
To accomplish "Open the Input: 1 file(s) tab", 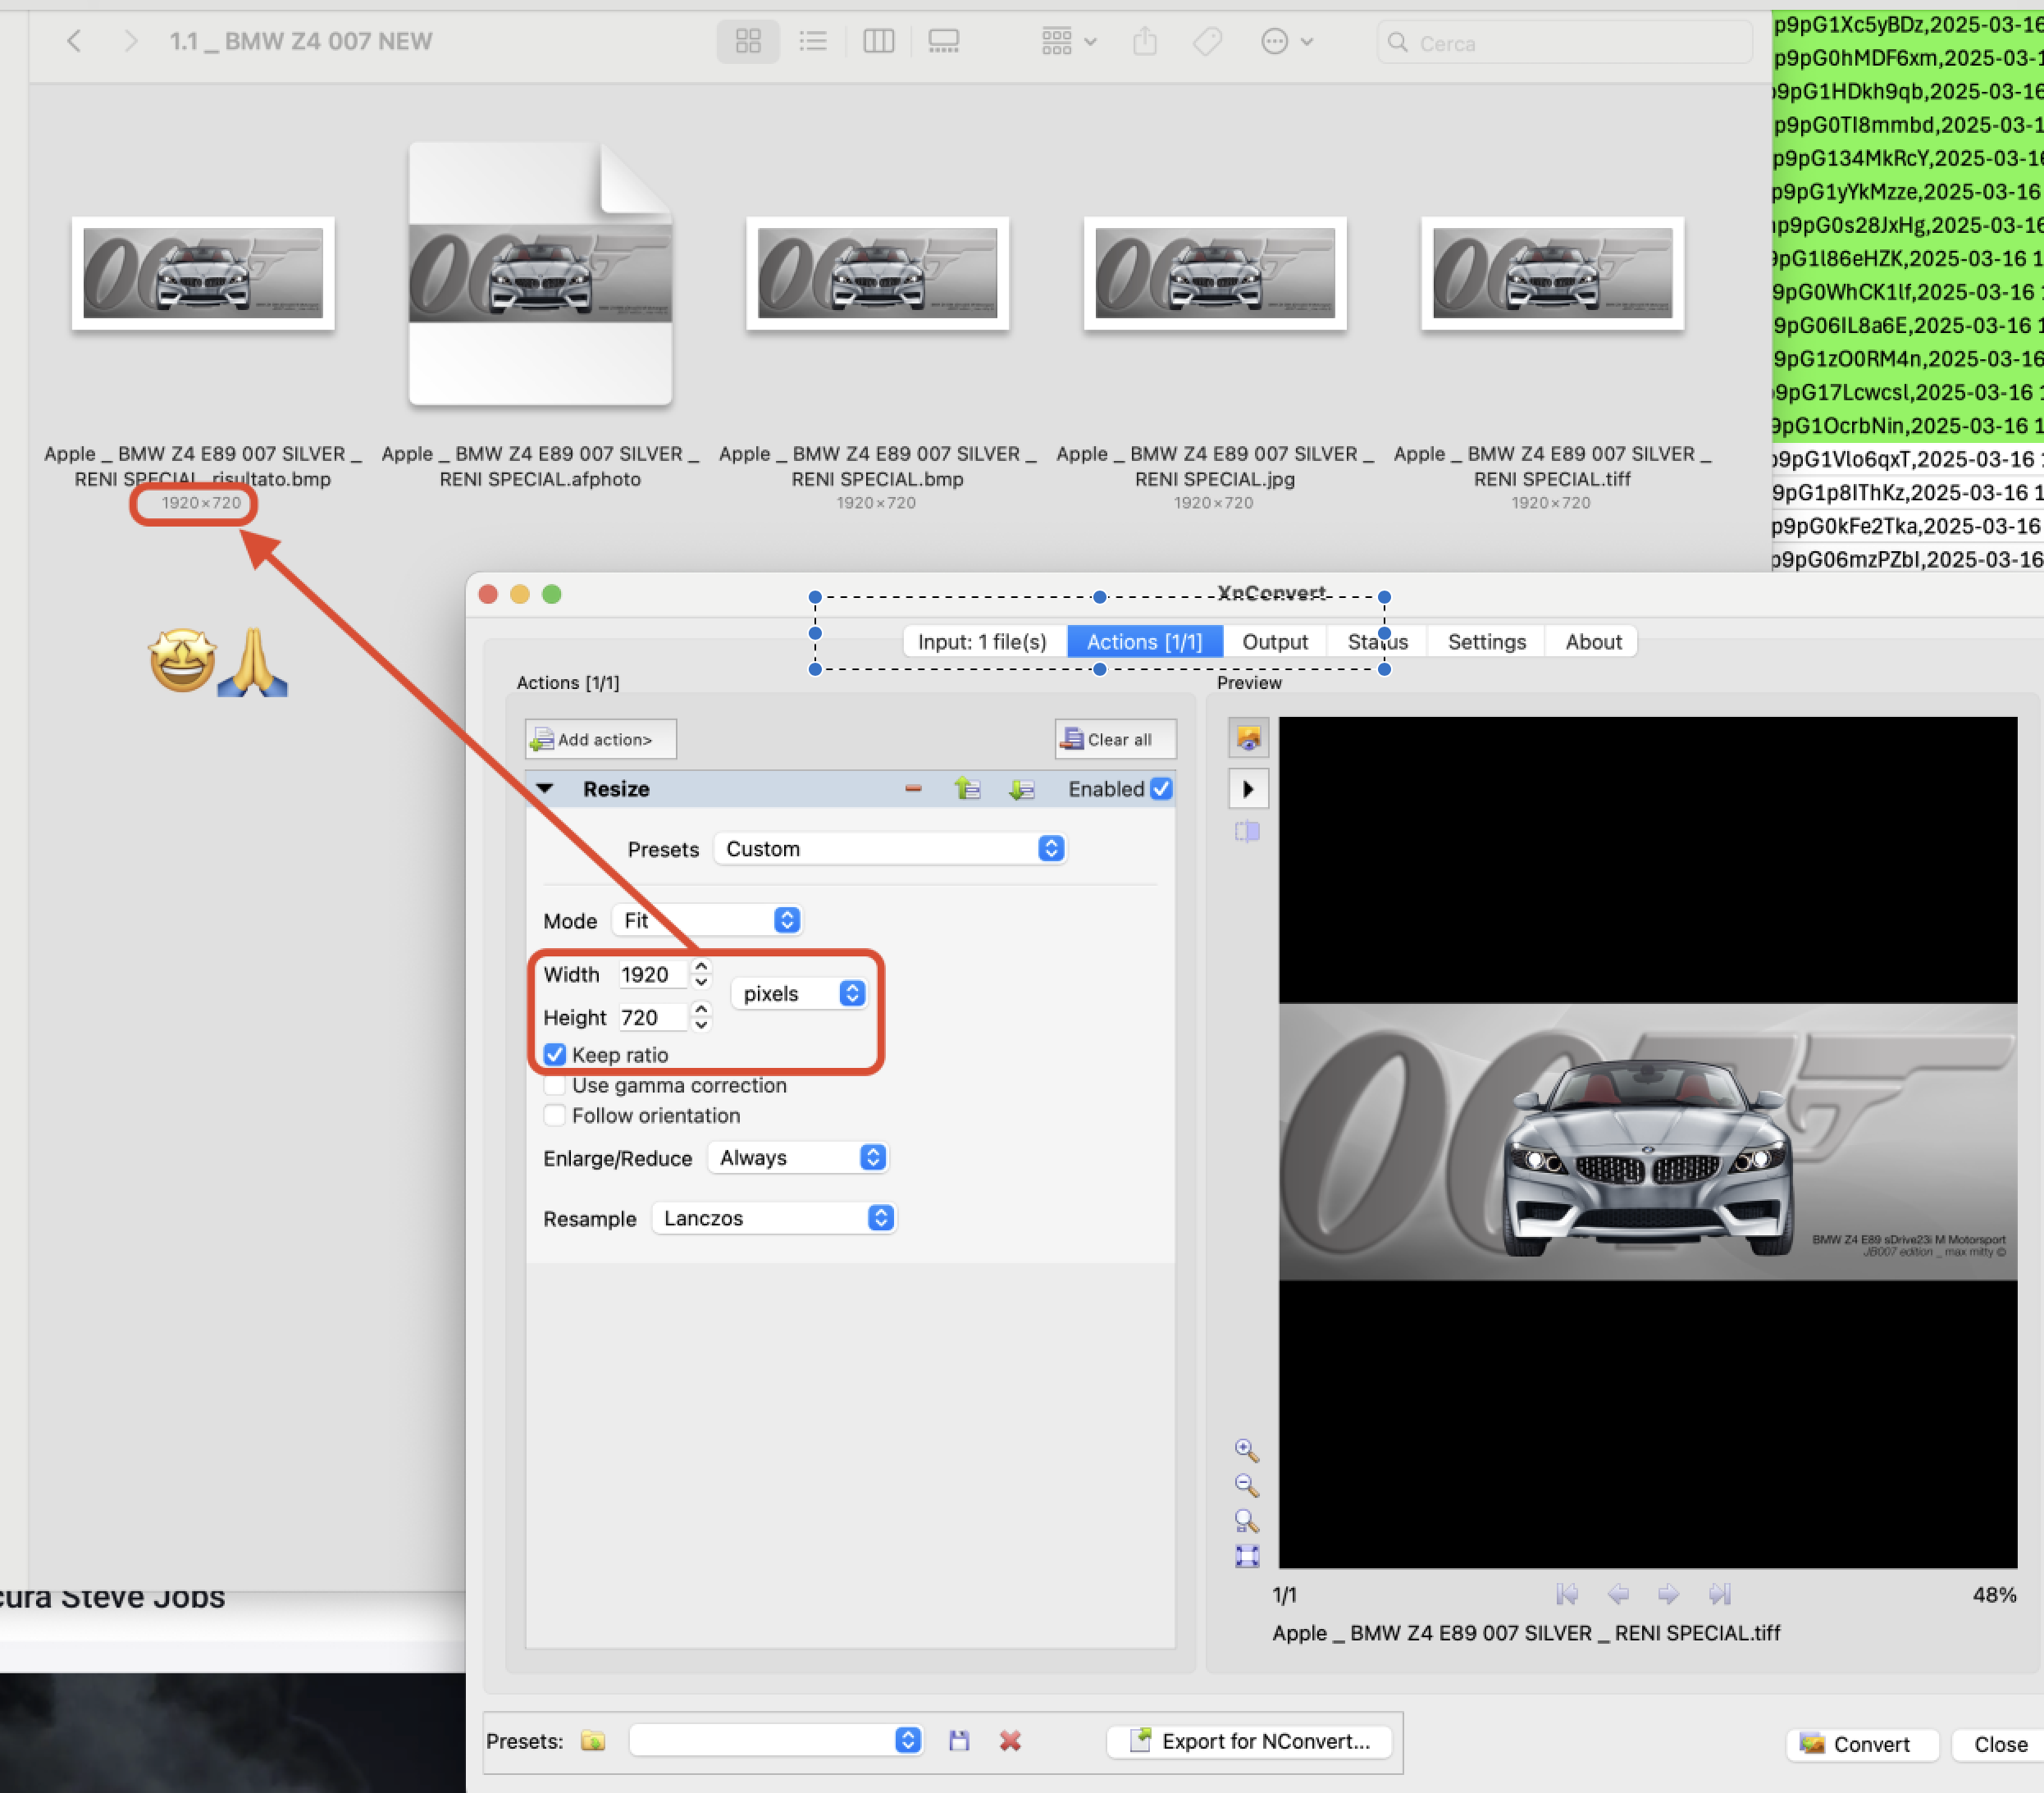I will [984, 642].
